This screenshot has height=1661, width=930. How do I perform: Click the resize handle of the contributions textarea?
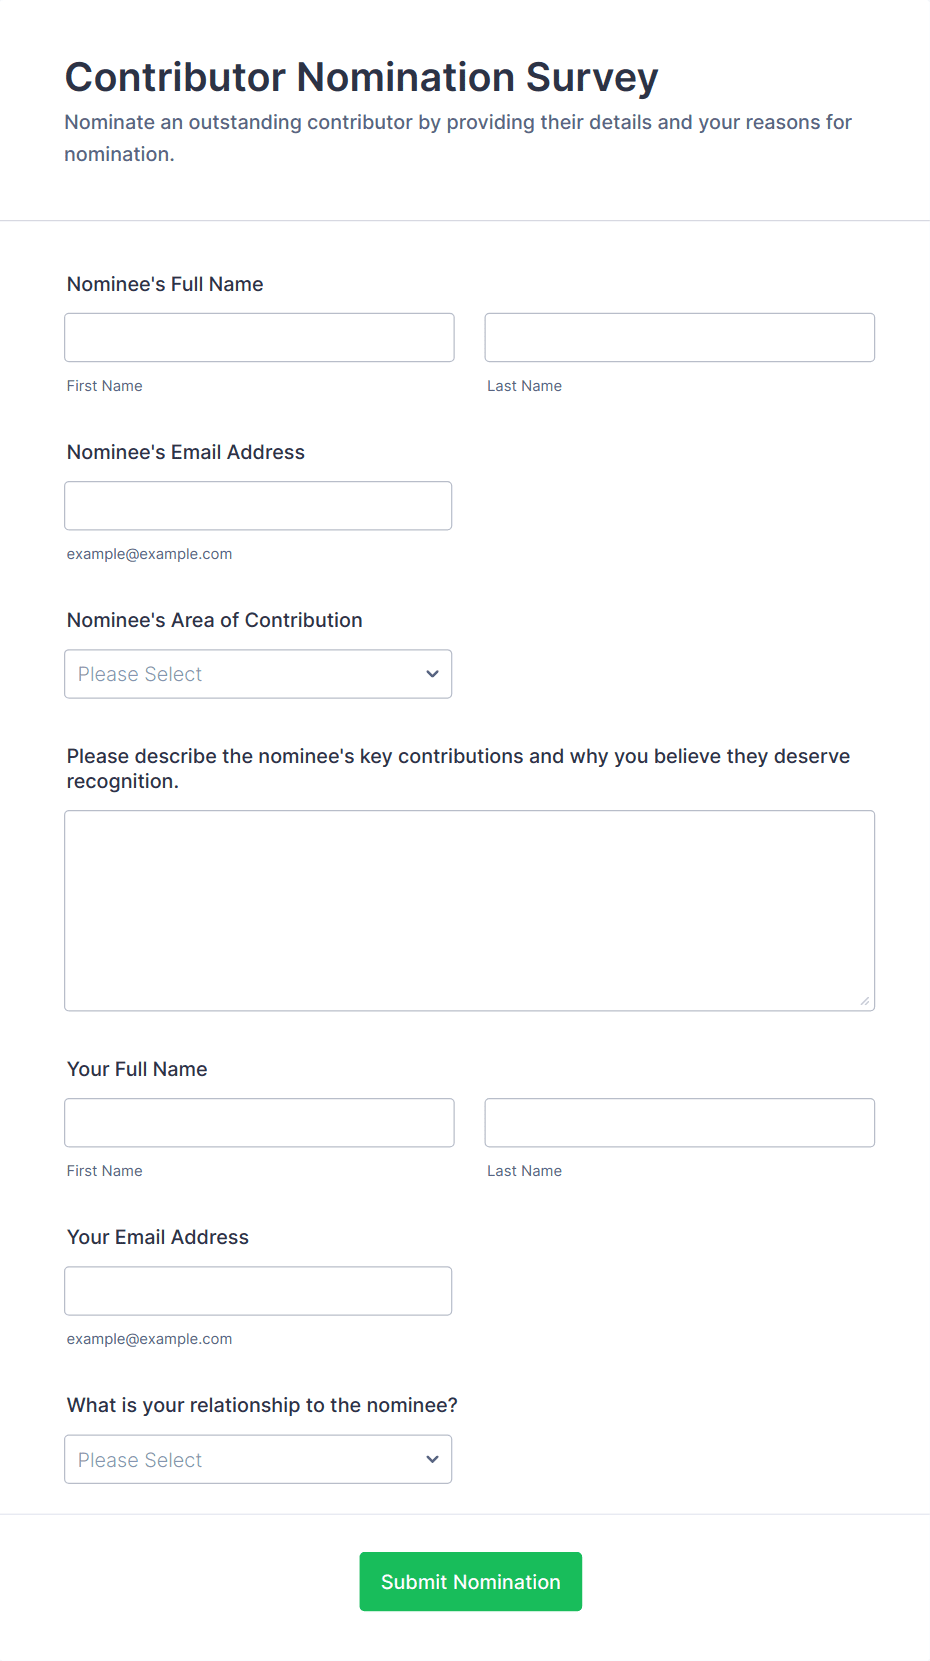(x=865, y=1001)
